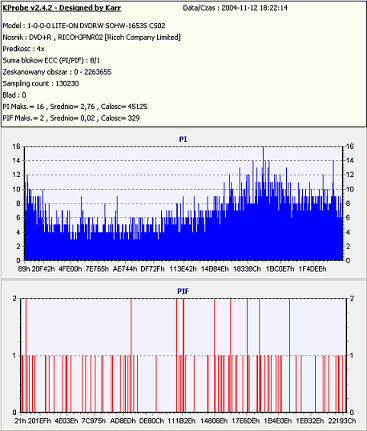Viewport: 367px width, 431px height.
Task: Click the KProbe v2.4.2 underlined title
Action: coord(62,8)
